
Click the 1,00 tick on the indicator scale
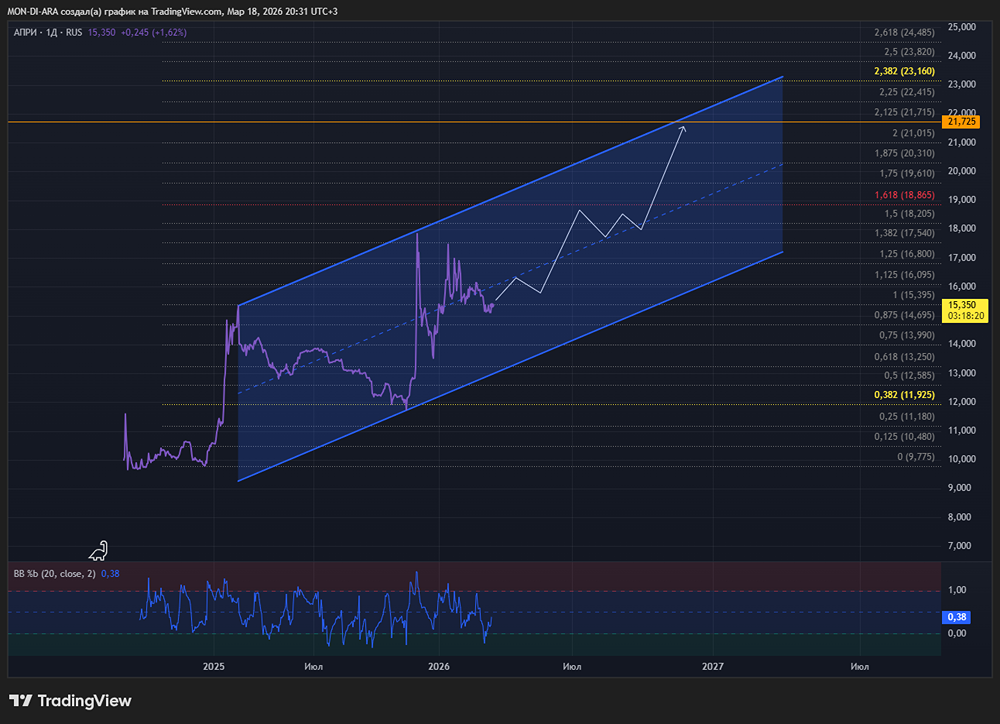[x=957, y=590]
